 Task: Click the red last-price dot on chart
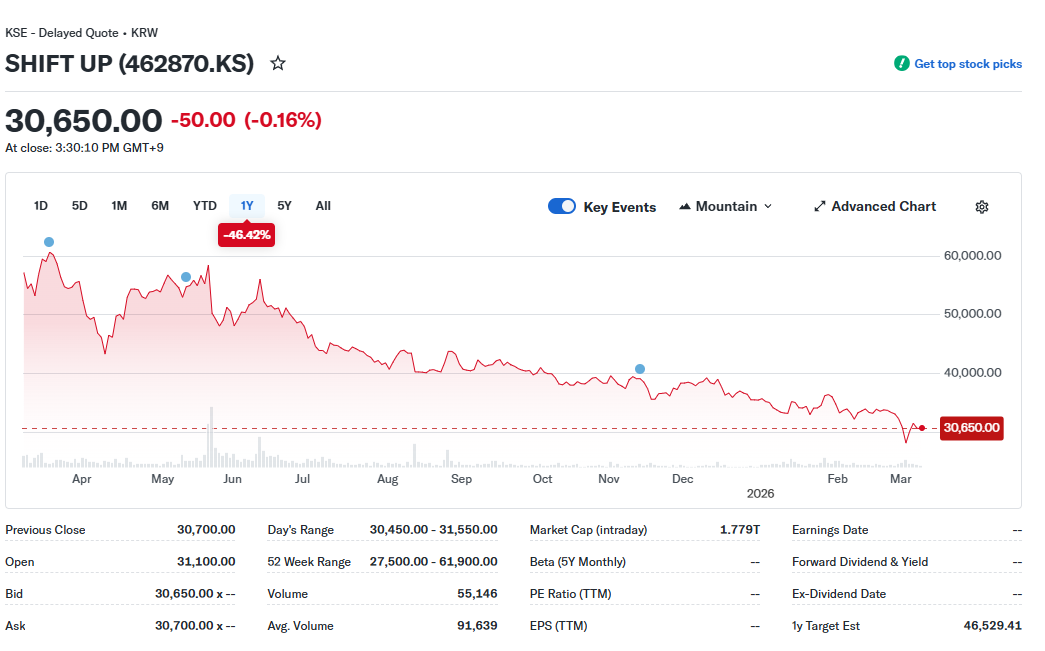[922, 428]
